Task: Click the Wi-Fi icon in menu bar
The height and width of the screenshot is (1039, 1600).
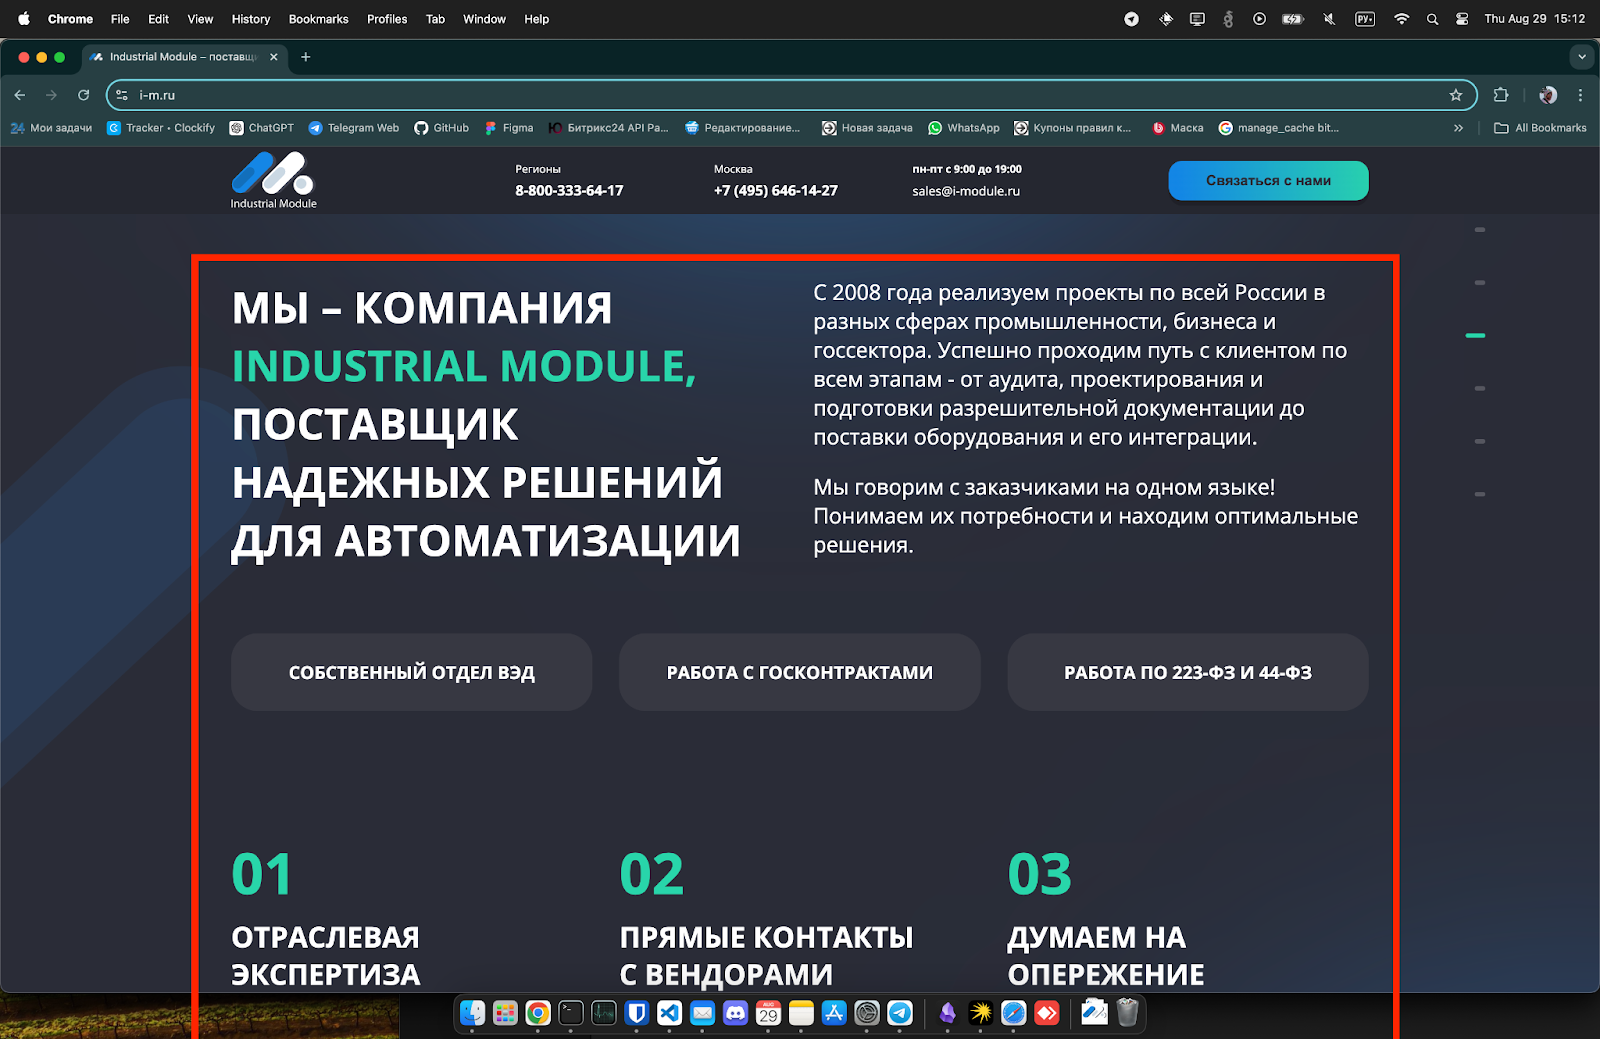Action: click(1401, 19)
